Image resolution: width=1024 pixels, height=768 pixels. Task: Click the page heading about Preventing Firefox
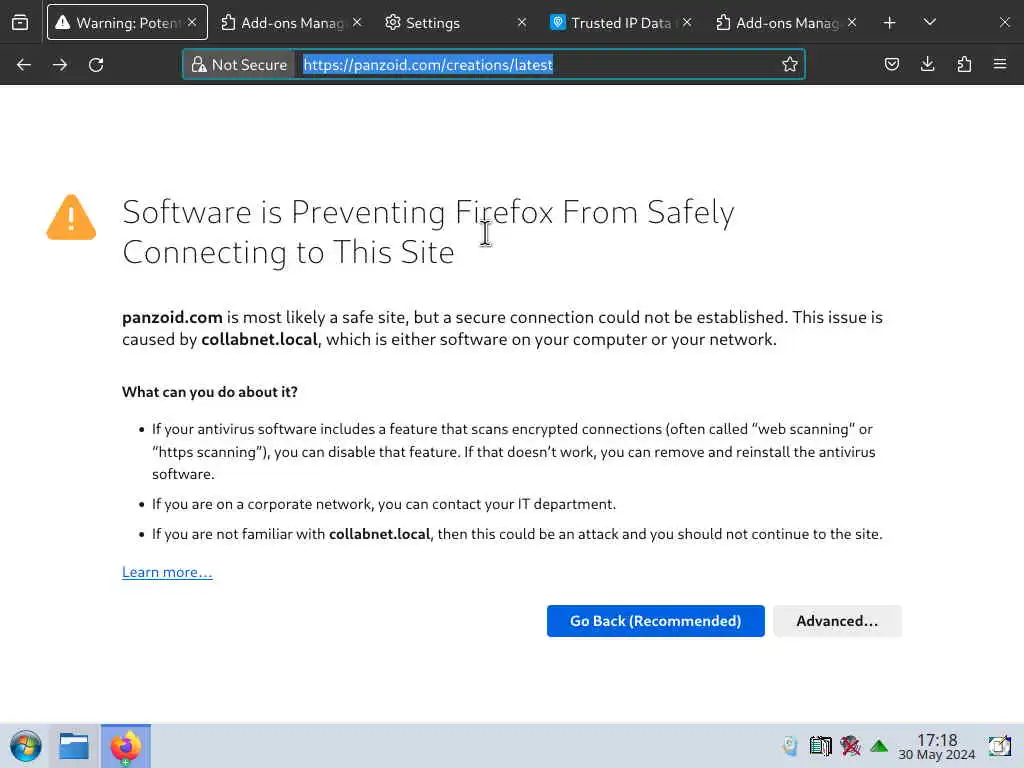click(x=428, y=232)
